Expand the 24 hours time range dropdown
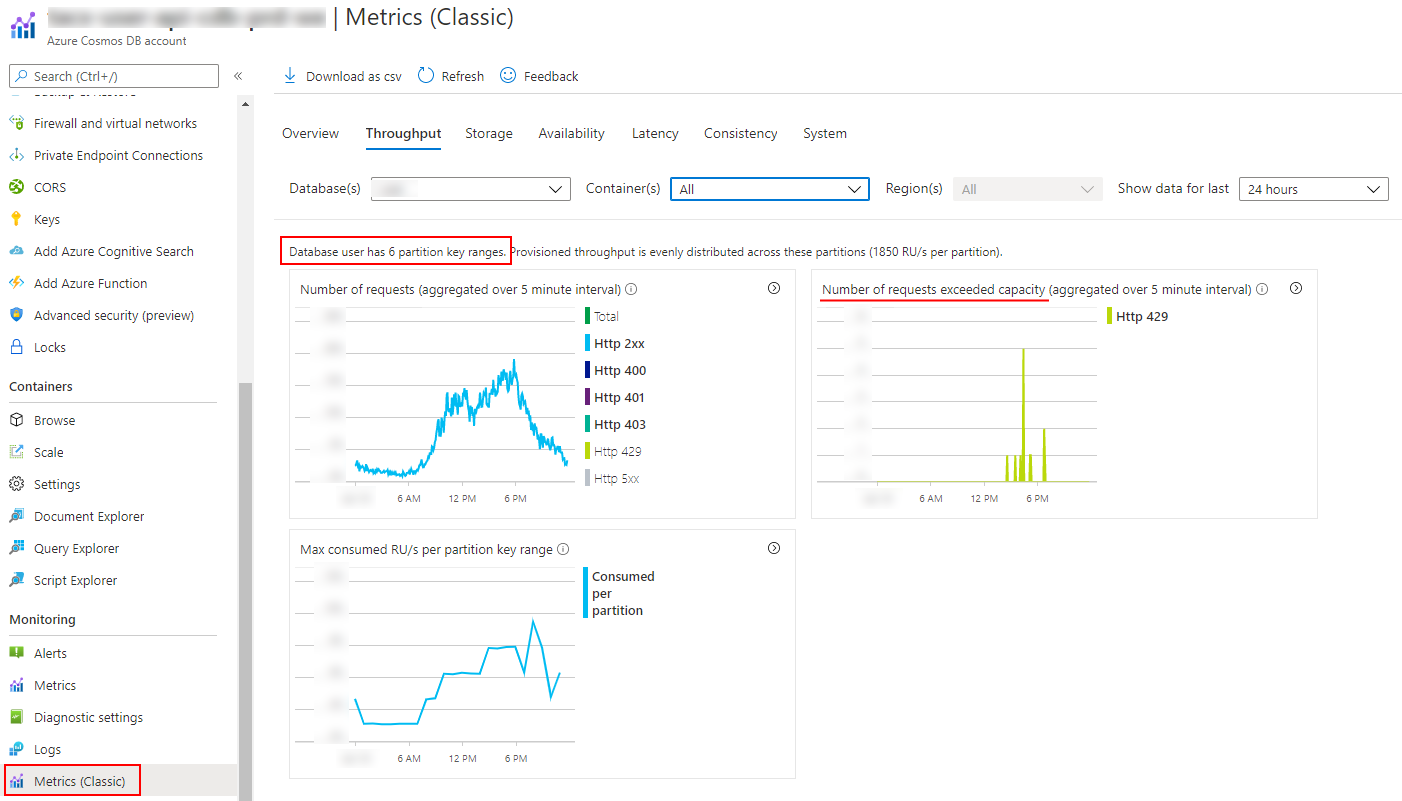This screenshot has width=1402, height=801. pyautogui.click(x=1313, y=189)
